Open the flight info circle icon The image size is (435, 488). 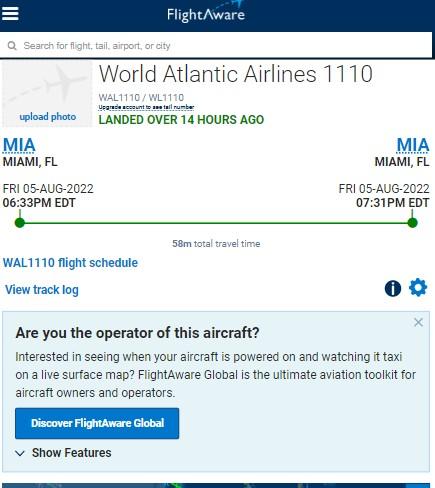pos(393,288)
